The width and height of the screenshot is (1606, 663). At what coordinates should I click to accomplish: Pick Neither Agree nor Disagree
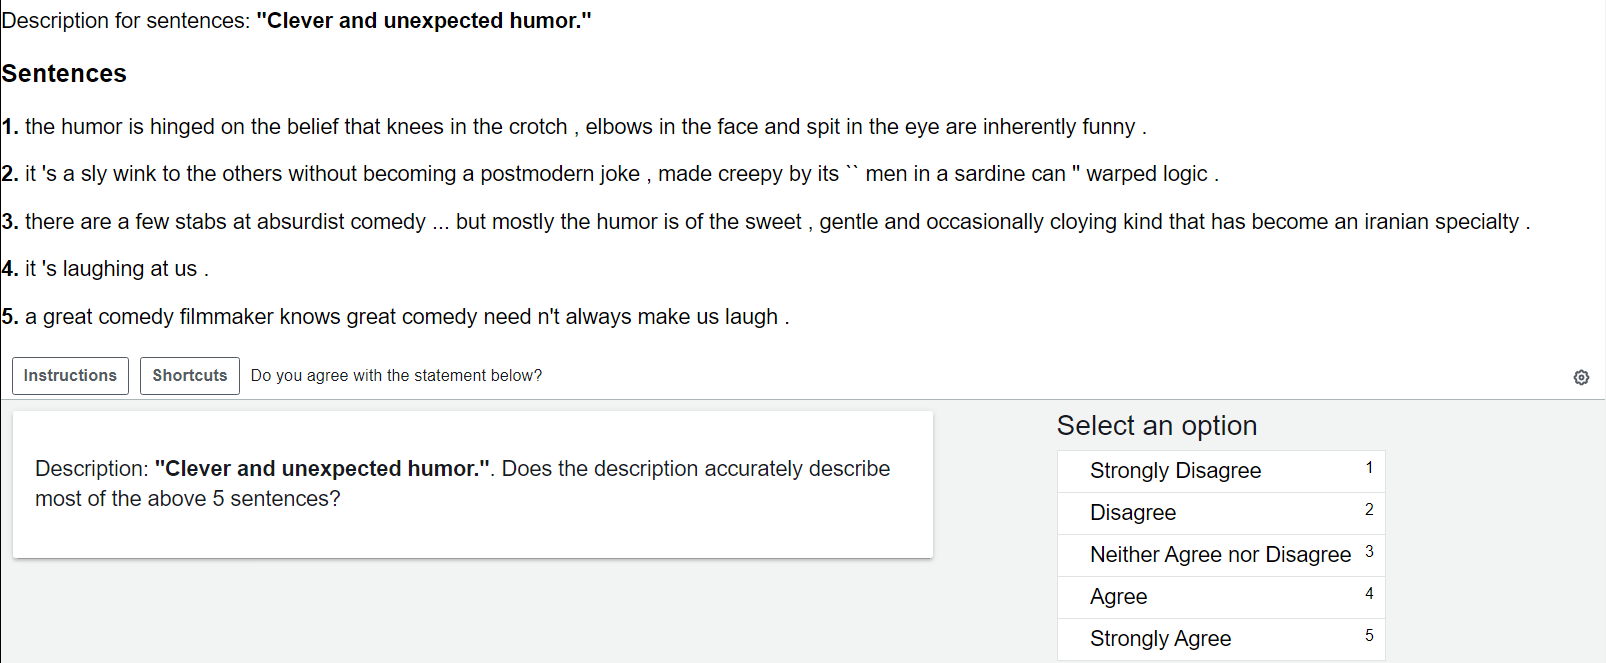pyautogui.click(x=1221, y=555)
